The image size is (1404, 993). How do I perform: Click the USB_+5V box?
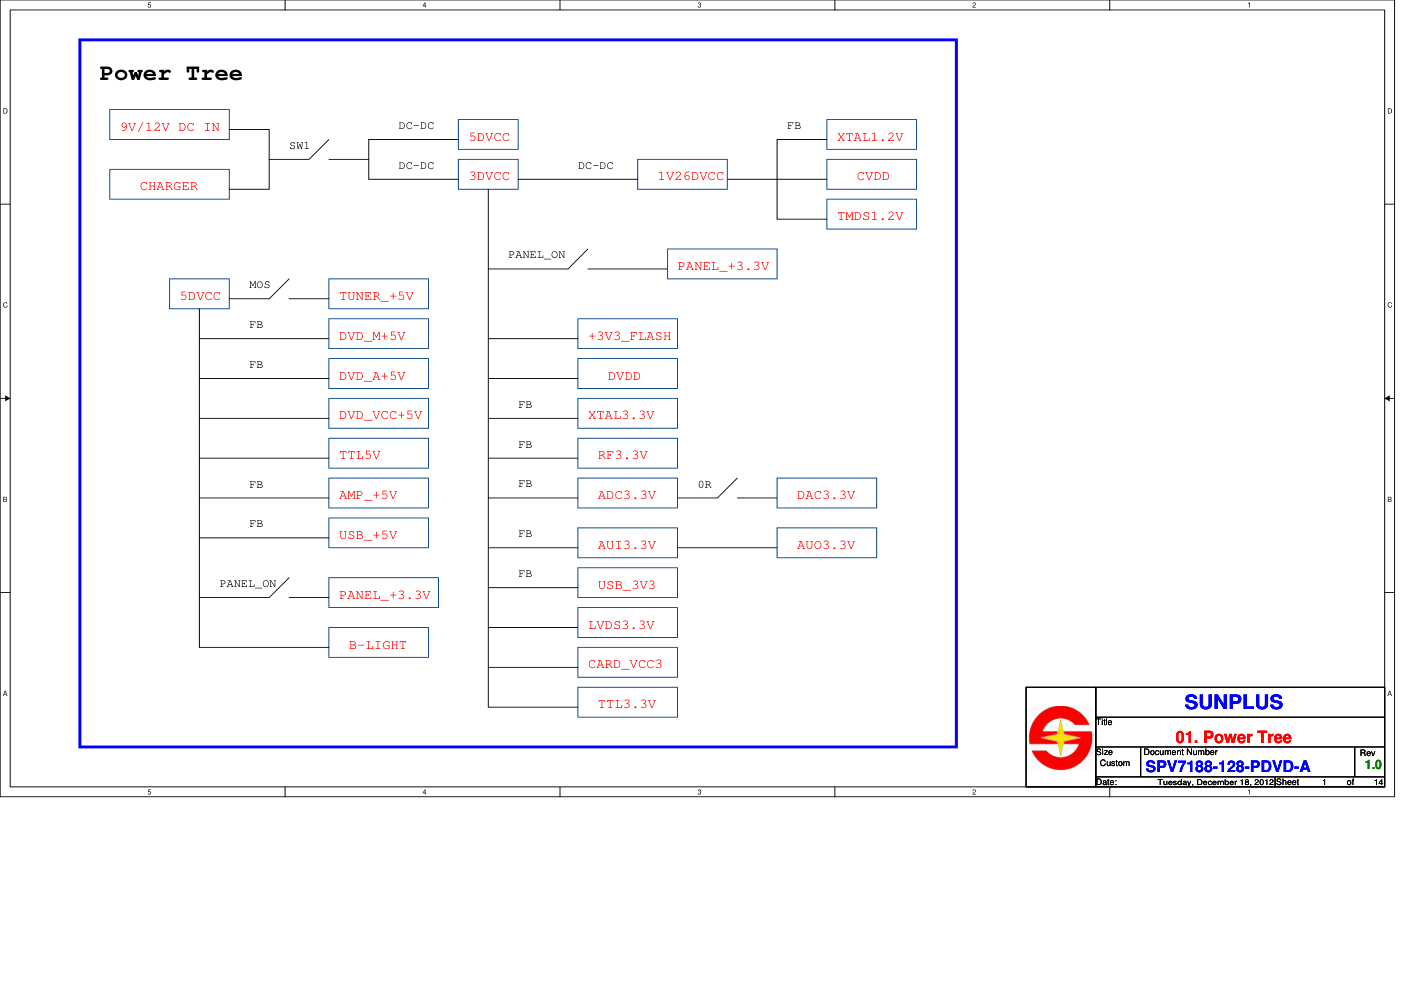(378, 534)
